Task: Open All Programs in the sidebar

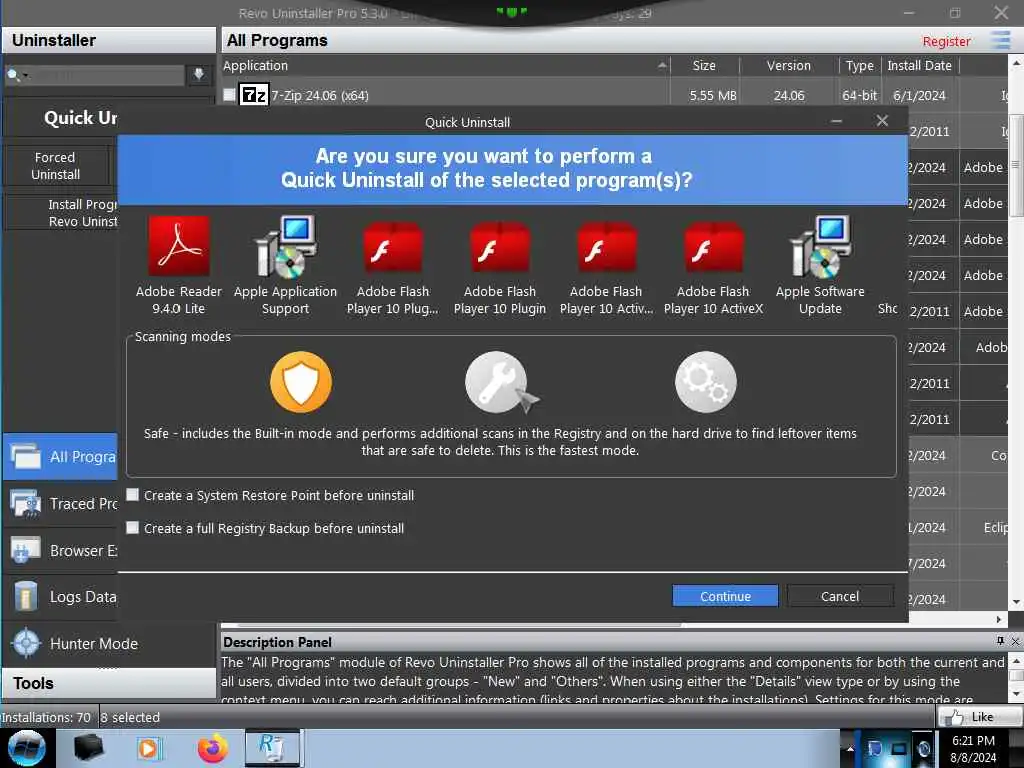Action: point(61,456)
